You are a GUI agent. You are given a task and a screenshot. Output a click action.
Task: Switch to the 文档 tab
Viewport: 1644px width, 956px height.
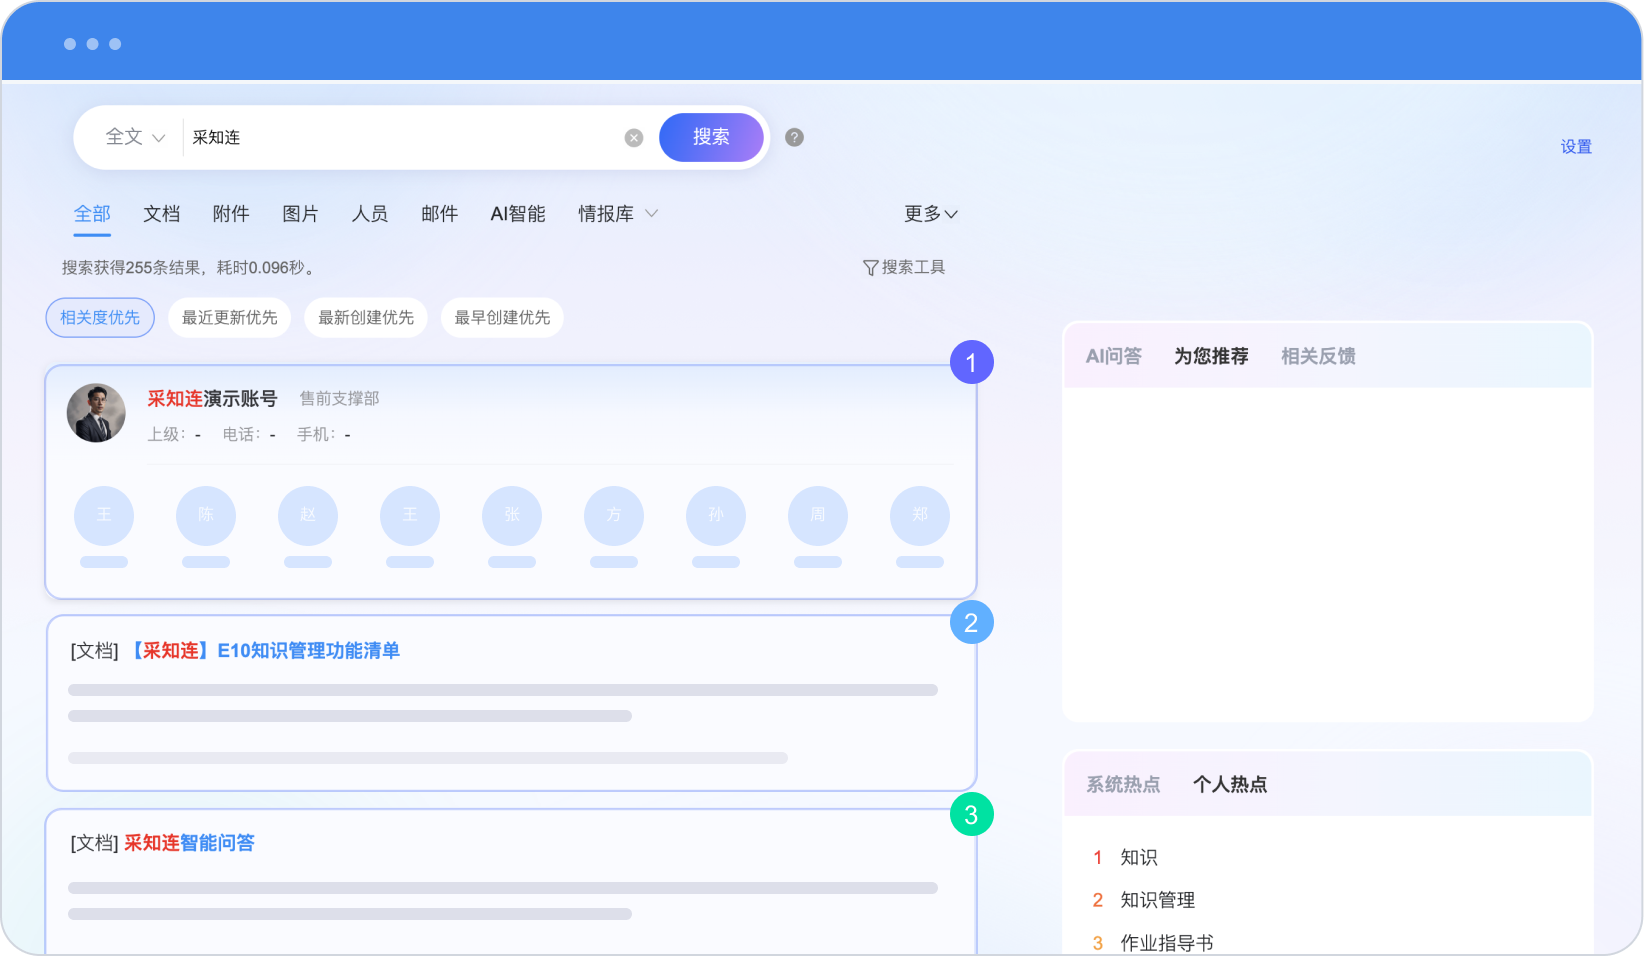161,214
